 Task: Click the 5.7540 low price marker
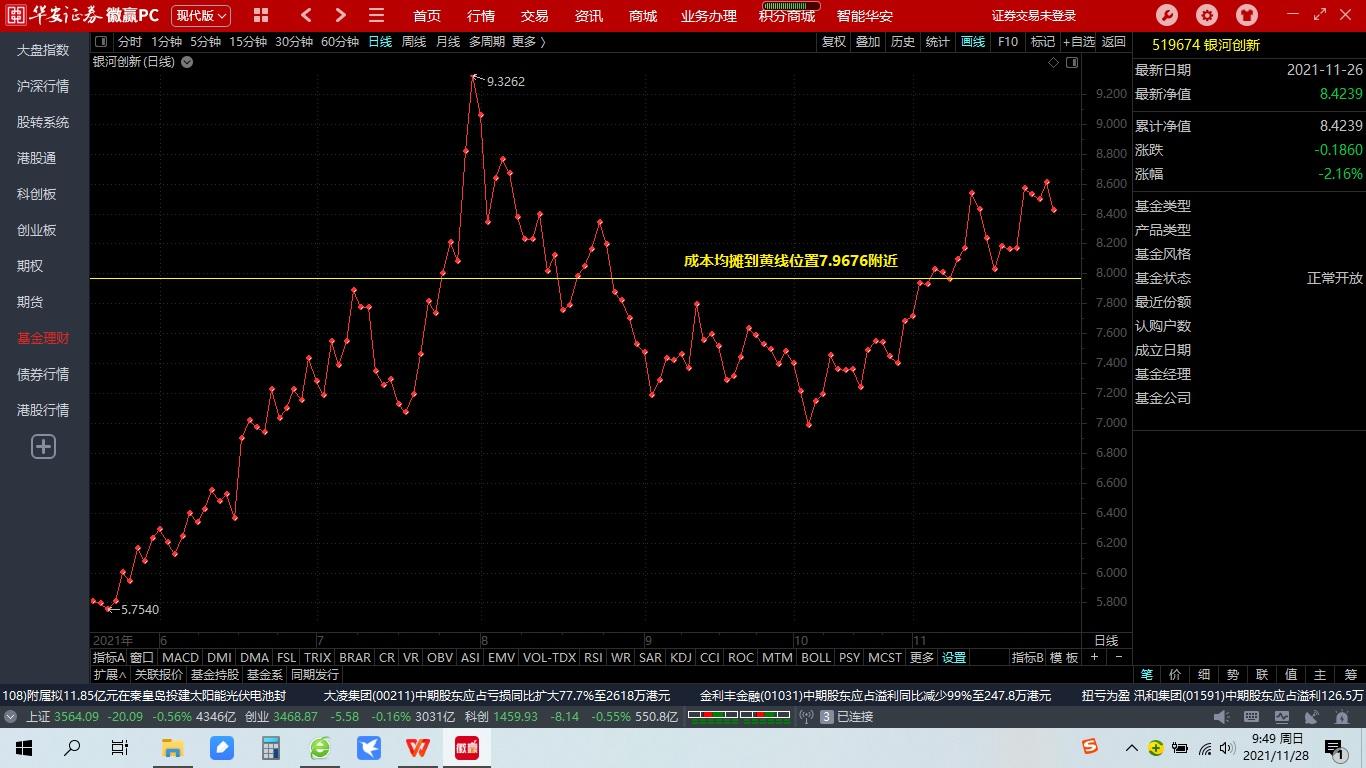pyautogui.click(x=139, y=609)
